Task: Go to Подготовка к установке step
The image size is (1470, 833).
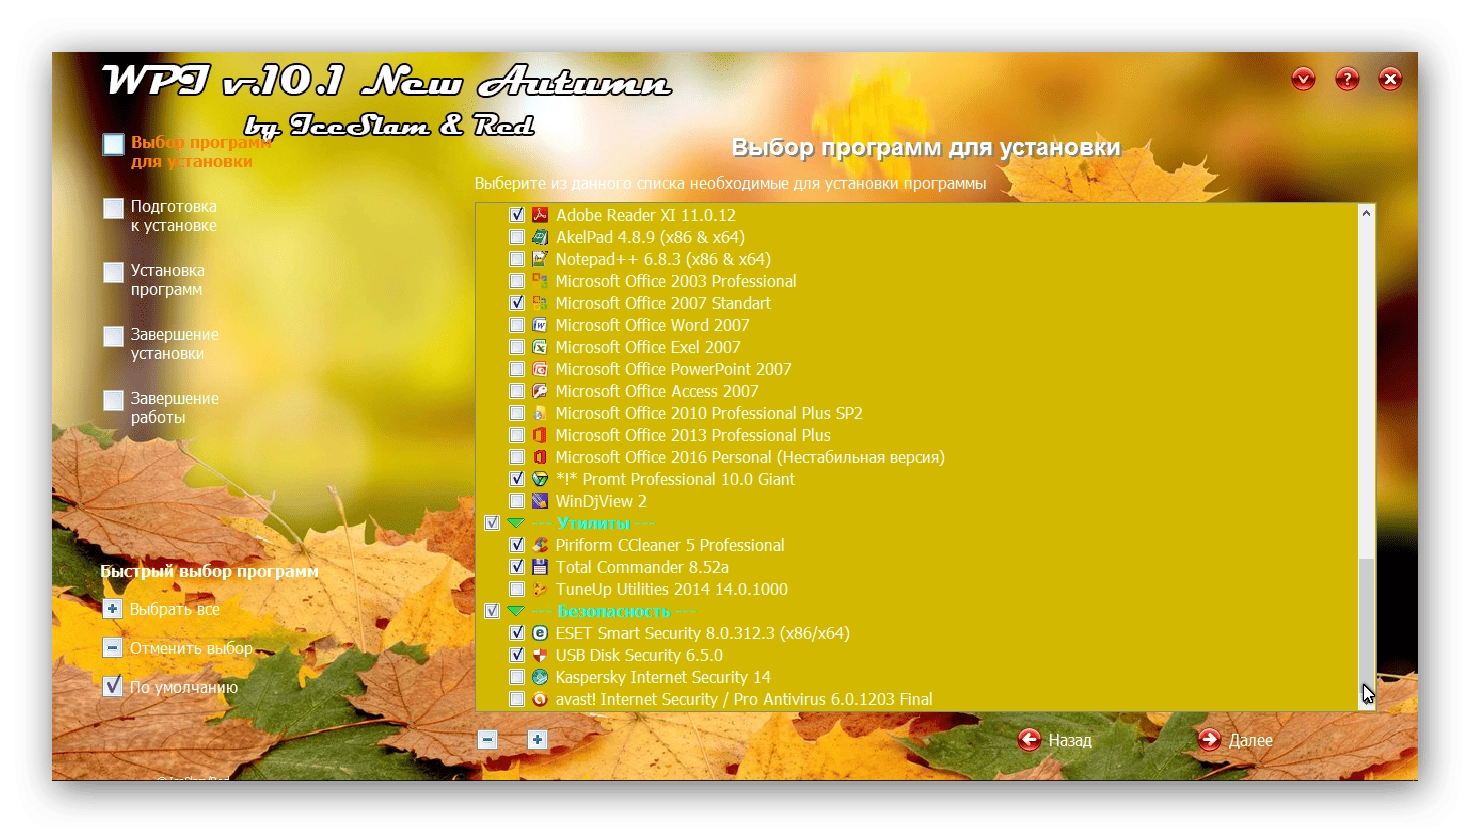Action: click(160, 216)
